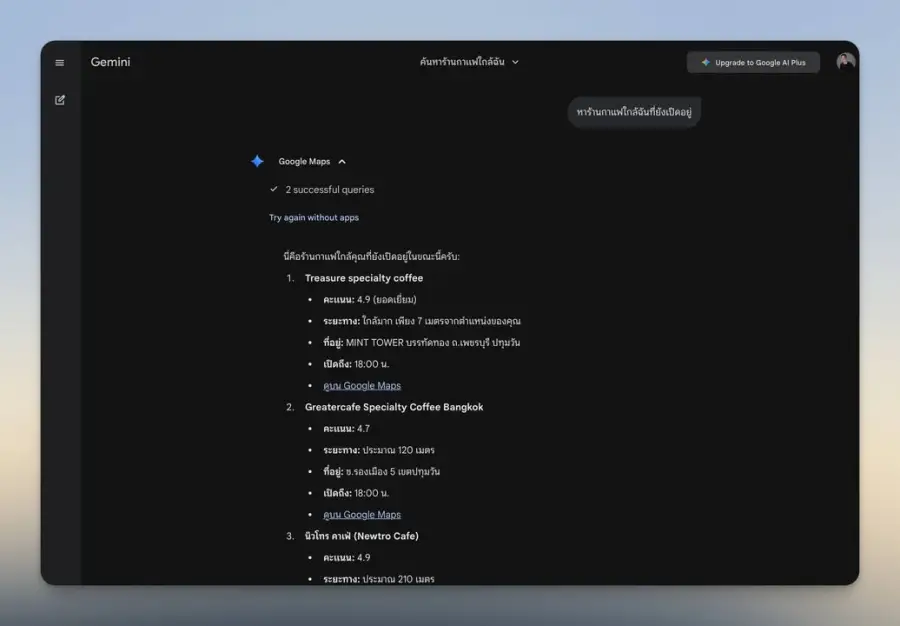The image size is (900, 626).
Task: Click the 7 meters distance line
Action: tap(422, 321)
